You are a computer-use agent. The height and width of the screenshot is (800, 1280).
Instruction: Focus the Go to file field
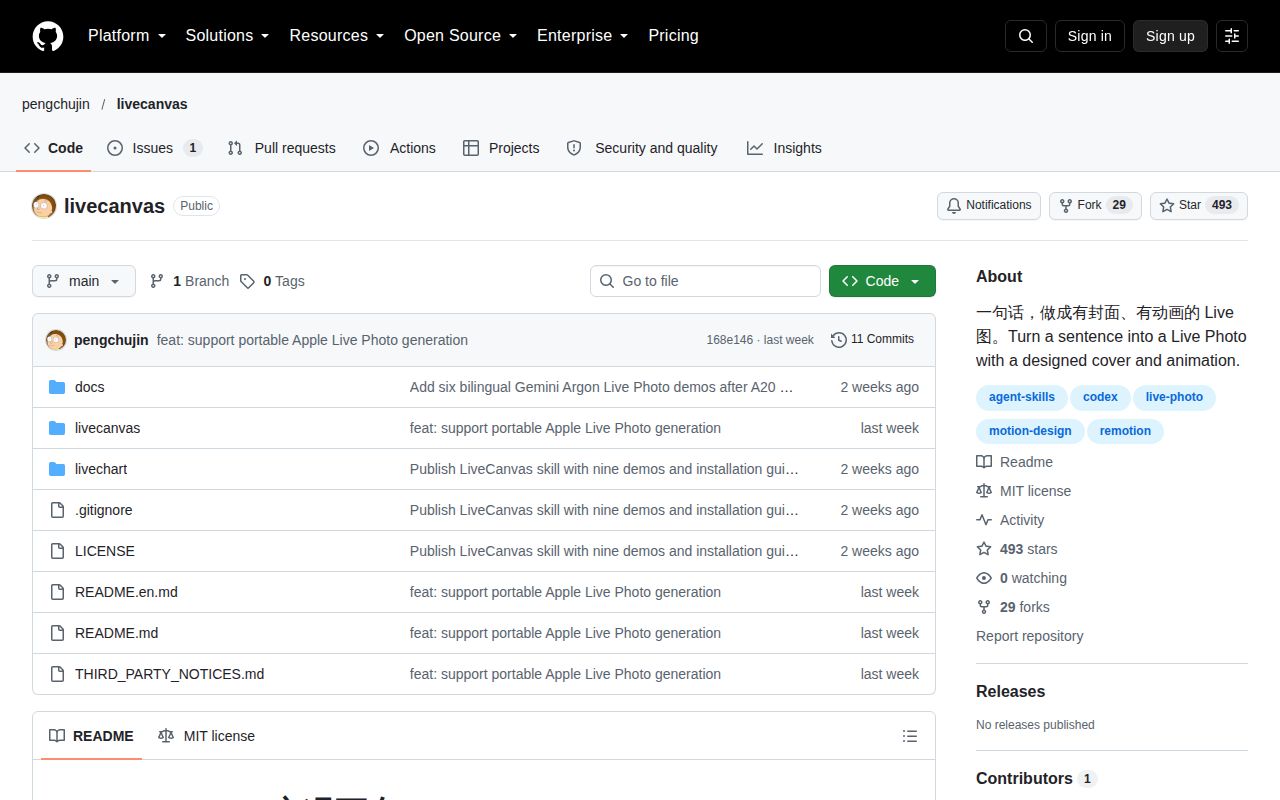coord(705,281)
